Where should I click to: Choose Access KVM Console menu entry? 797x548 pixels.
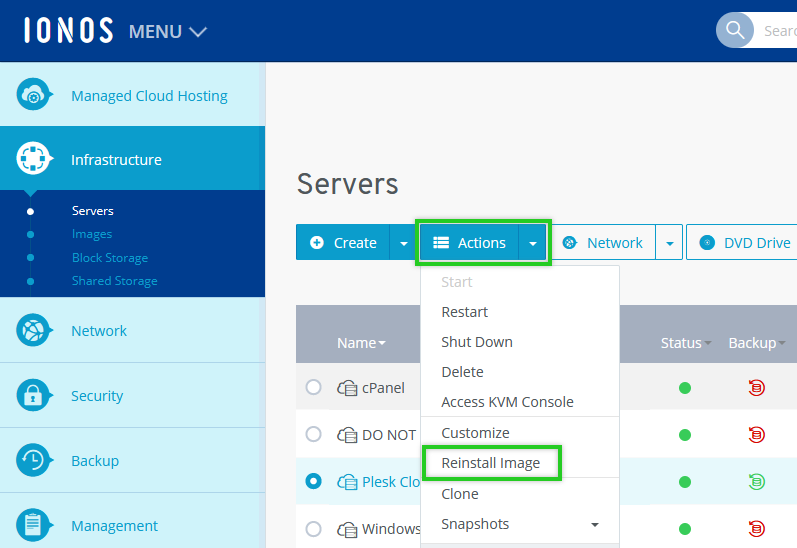(507, 402)
